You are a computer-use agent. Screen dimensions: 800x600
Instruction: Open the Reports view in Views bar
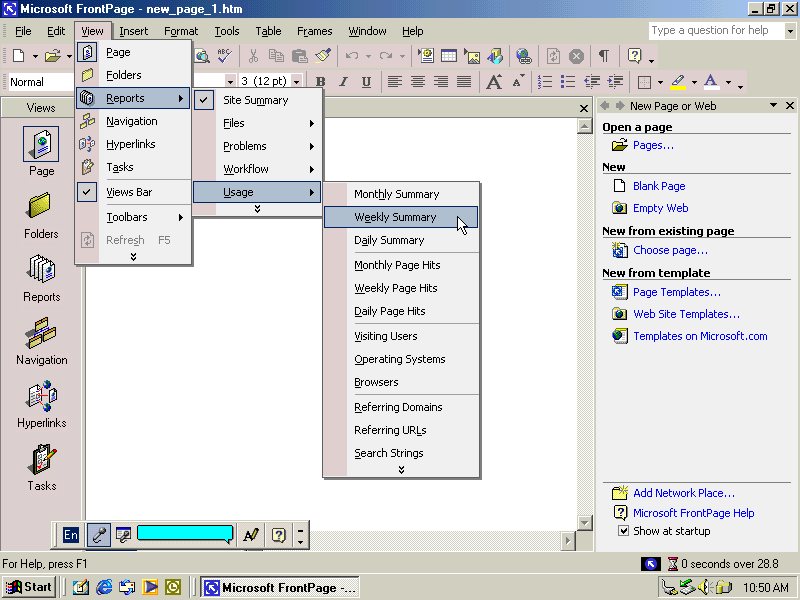41,278
